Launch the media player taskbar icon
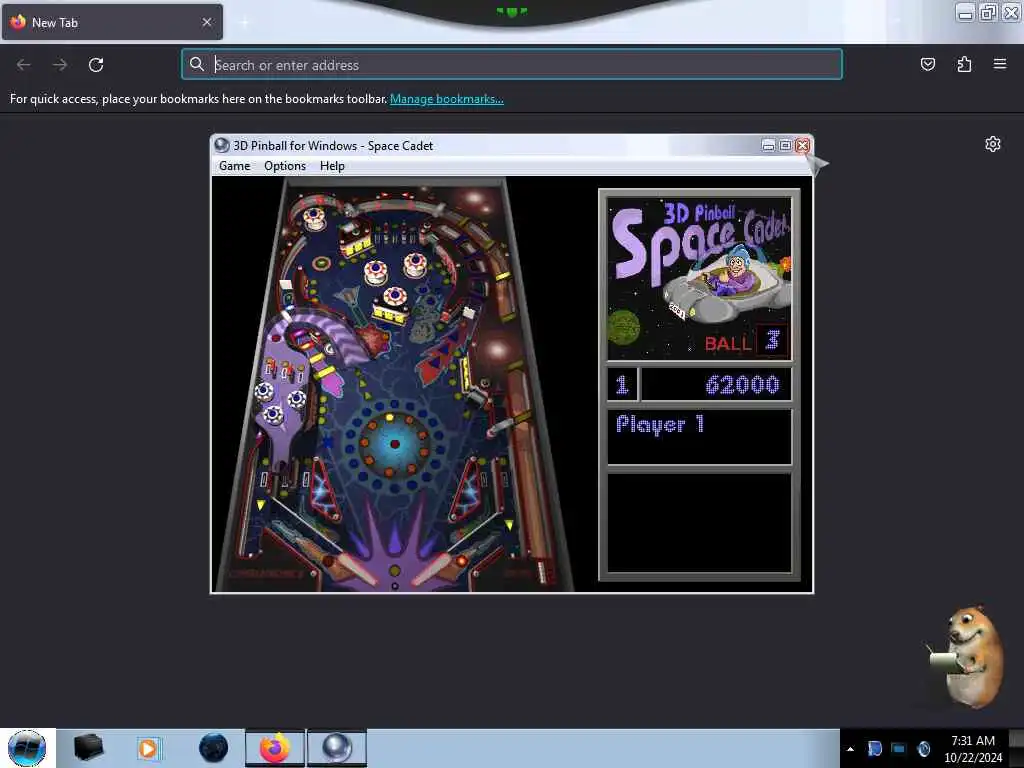This screenshot has width=1024, height=768. (x=148, y=748)
